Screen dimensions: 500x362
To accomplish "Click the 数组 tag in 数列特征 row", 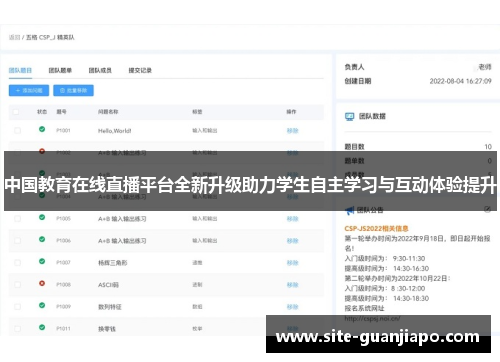I will point(197,307).
